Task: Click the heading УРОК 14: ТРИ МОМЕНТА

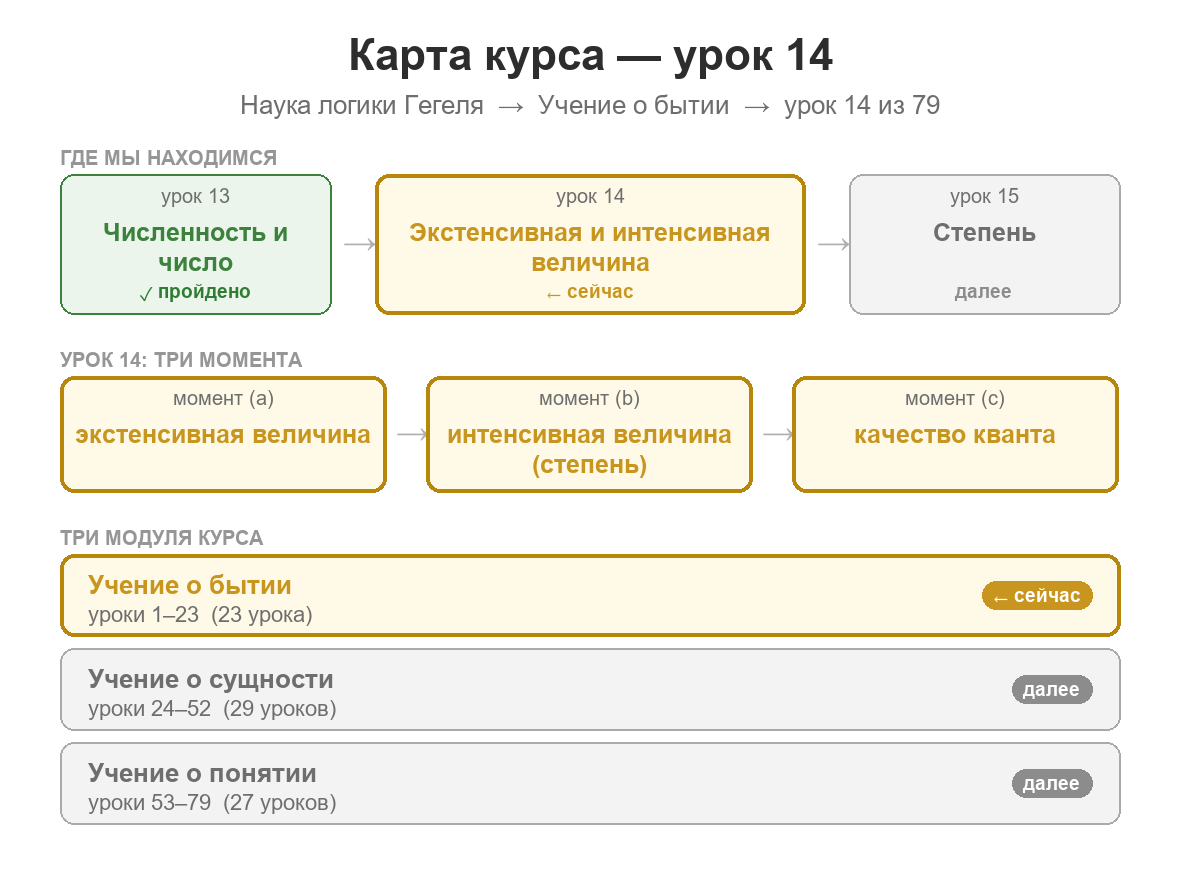Action: click(x=181, y=360)
